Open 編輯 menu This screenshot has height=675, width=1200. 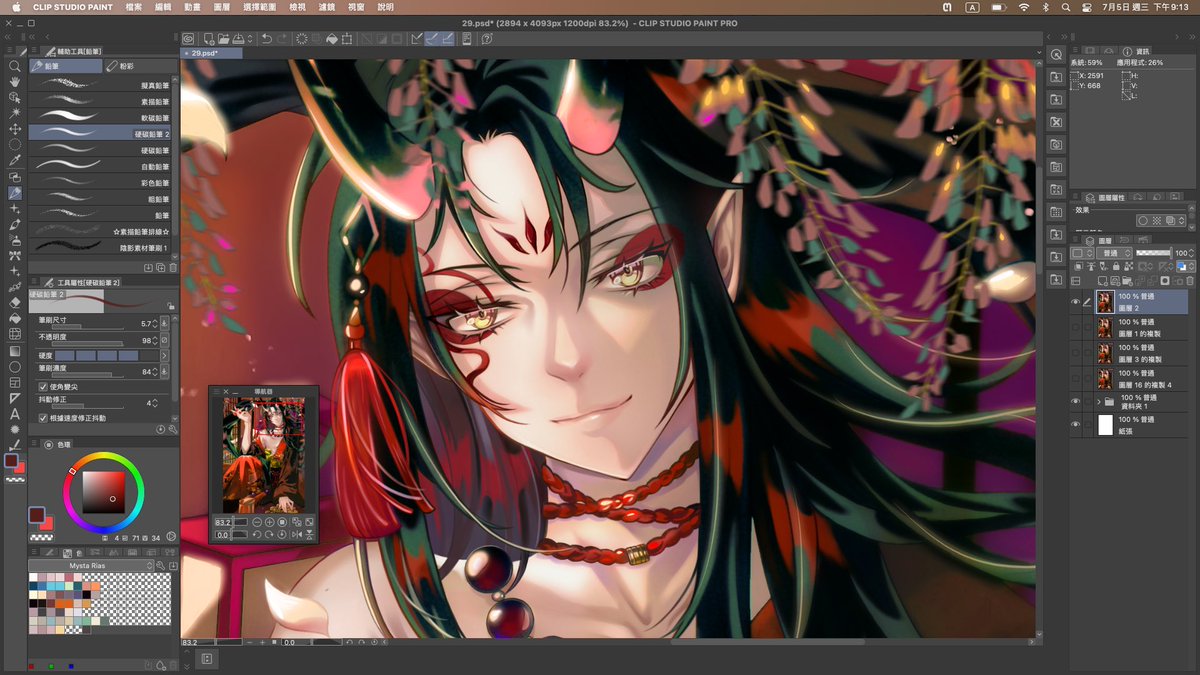[x=163, y=7]
